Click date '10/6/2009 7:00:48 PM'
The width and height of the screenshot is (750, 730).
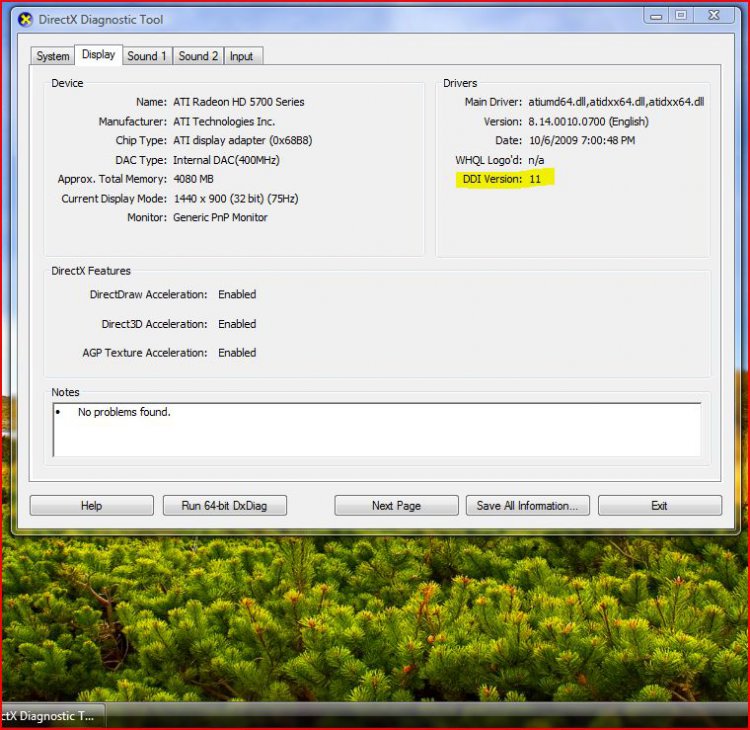click(582, 140)
